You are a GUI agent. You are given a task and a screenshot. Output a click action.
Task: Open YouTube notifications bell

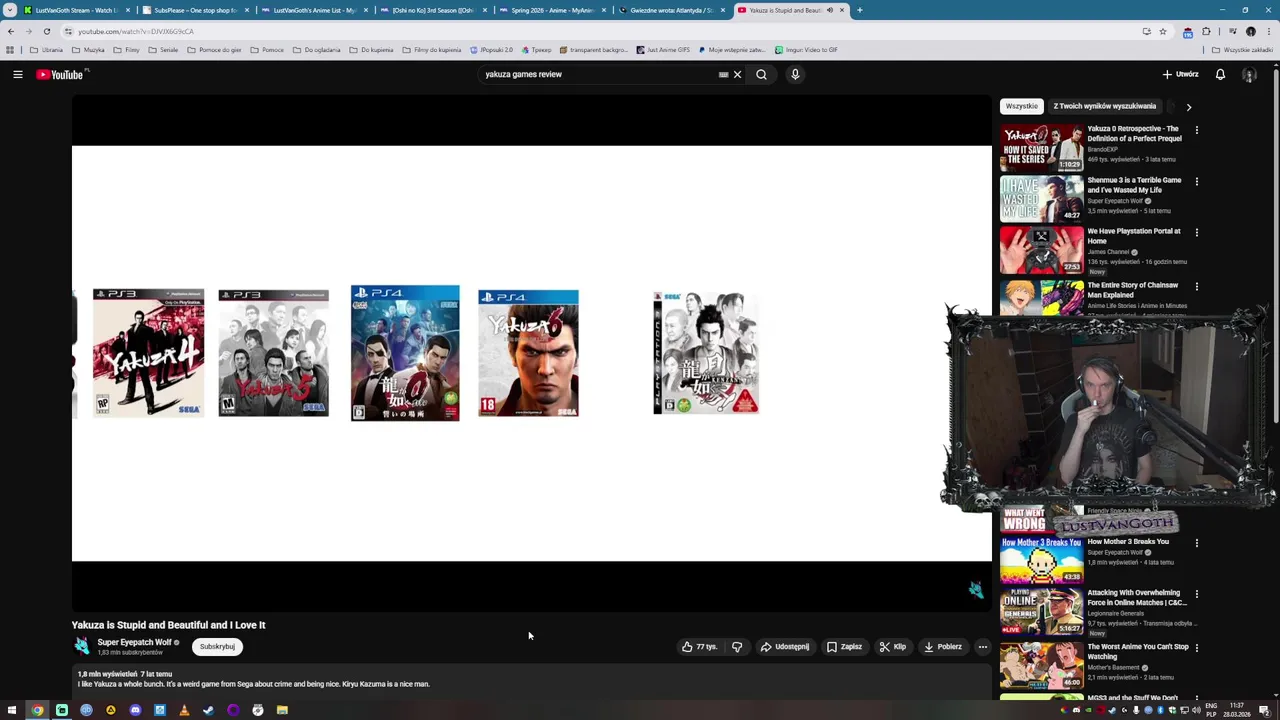pos(1220,74)
